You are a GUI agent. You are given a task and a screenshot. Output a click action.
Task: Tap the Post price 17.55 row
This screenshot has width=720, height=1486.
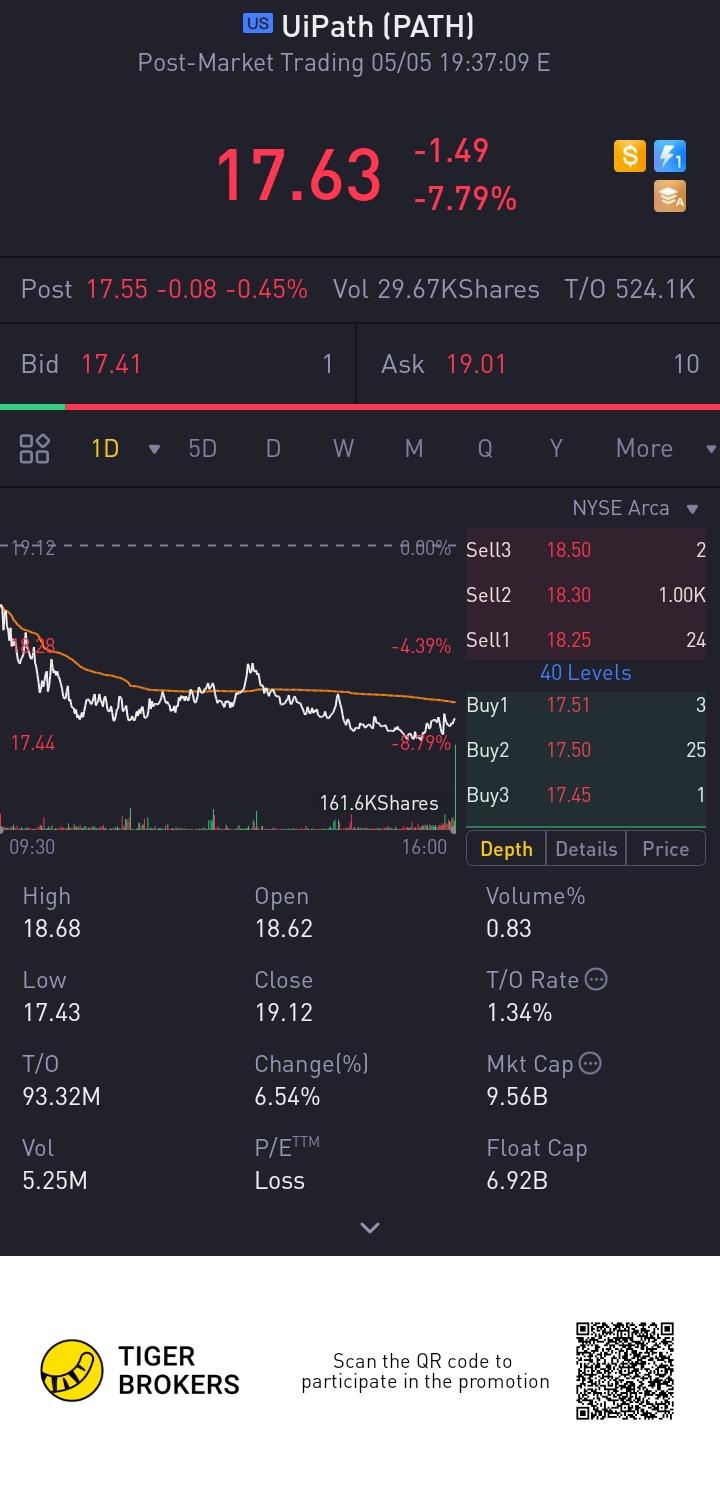tap(164, 290)
